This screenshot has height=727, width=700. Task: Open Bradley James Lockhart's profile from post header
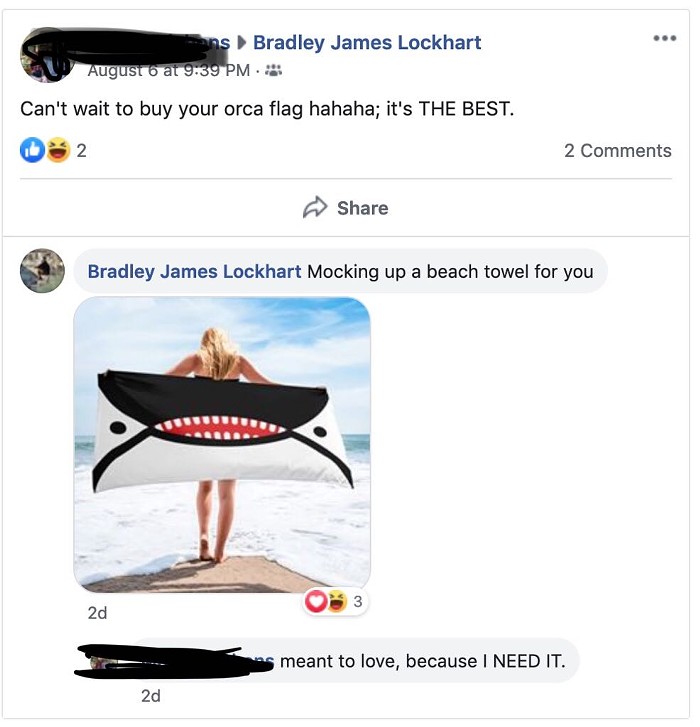367,43
